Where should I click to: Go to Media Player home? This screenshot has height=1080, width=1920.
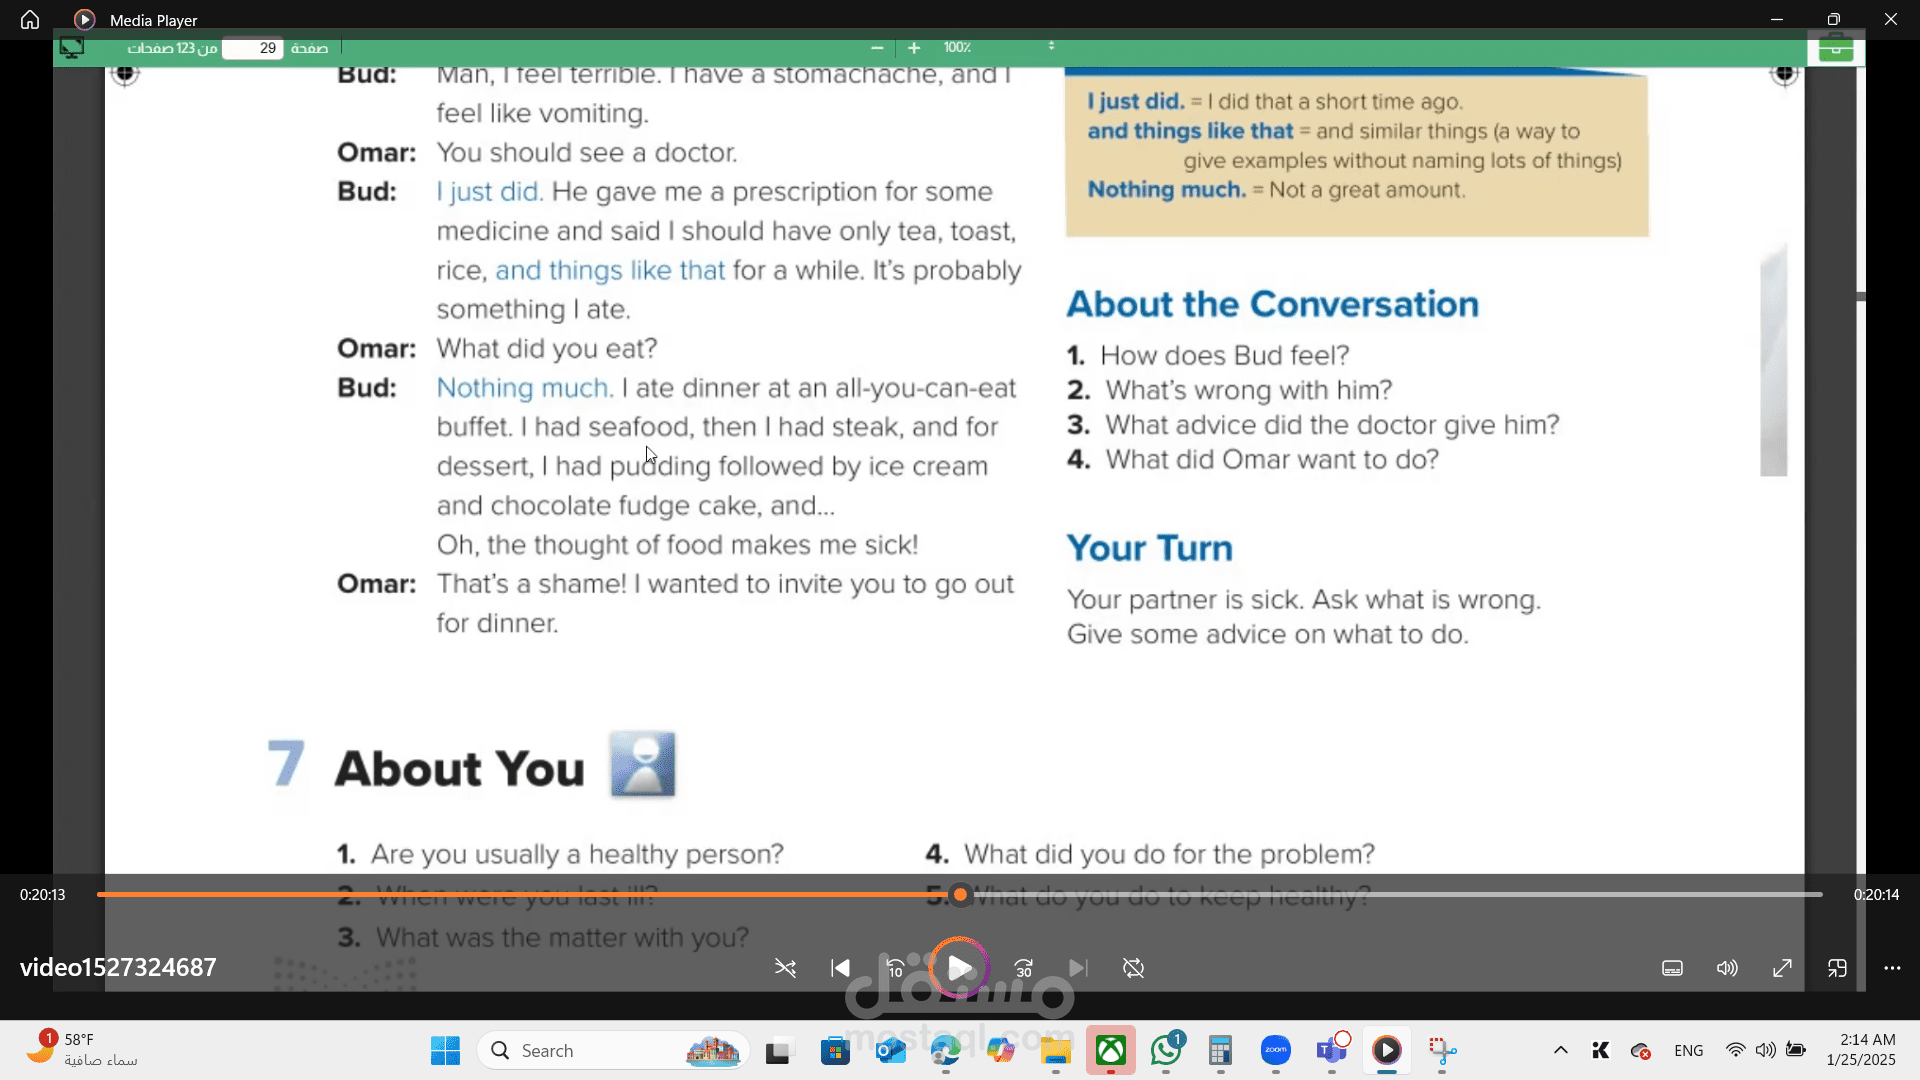pos(30,19)
